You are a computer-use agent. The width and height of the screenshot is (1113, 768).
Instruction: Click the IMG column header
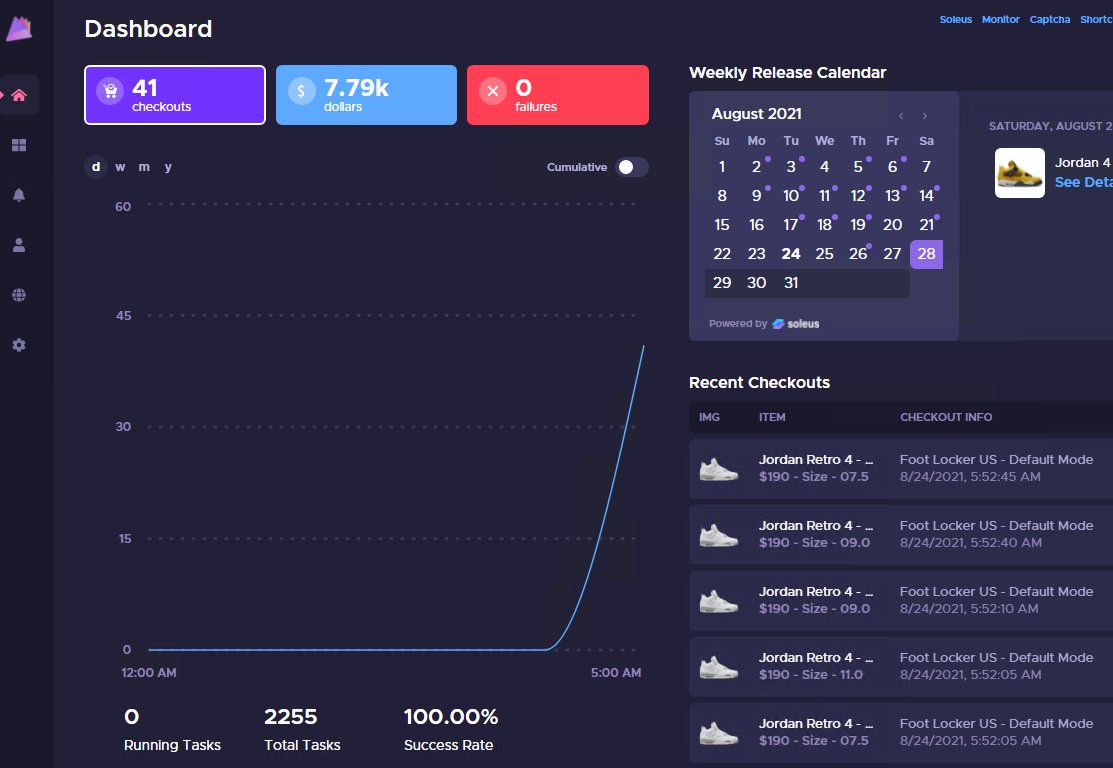pyautogui.click(x=709, y=417)
